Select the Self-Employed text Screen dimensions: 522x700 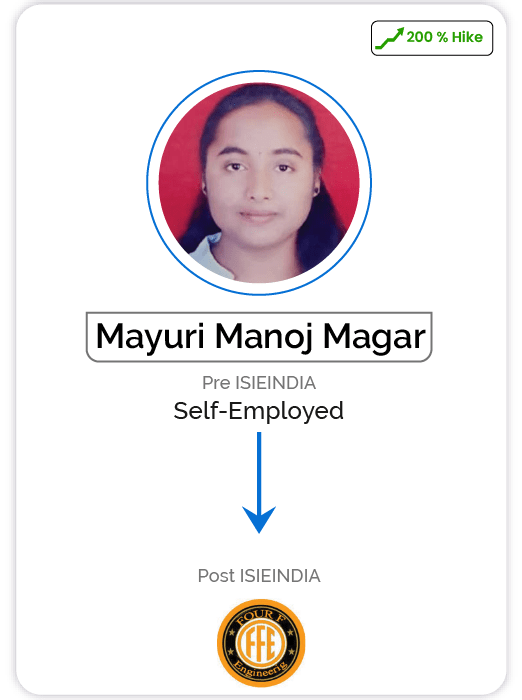pyautogui.click(x=259, y=411)
